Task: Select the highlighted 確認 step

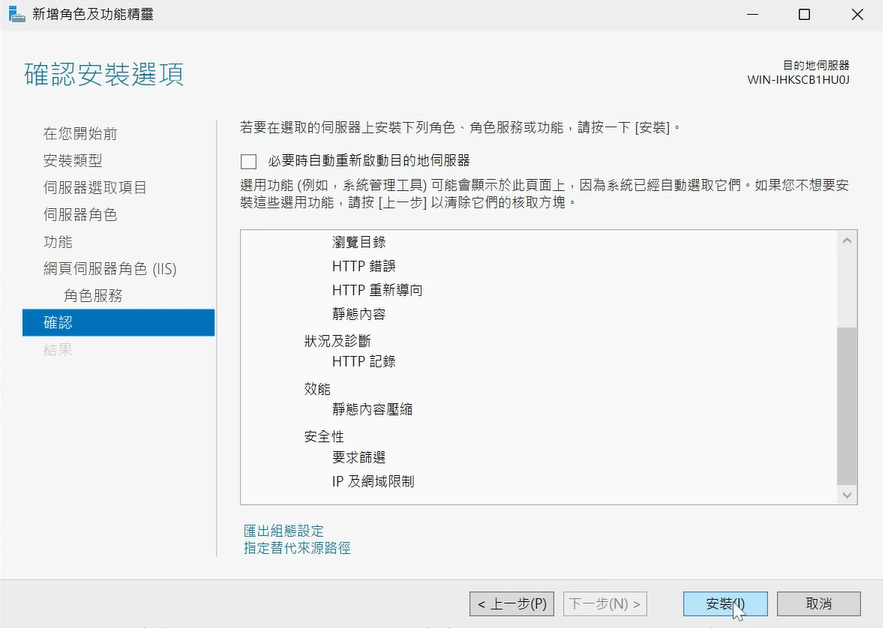Action: coord(118,322)
